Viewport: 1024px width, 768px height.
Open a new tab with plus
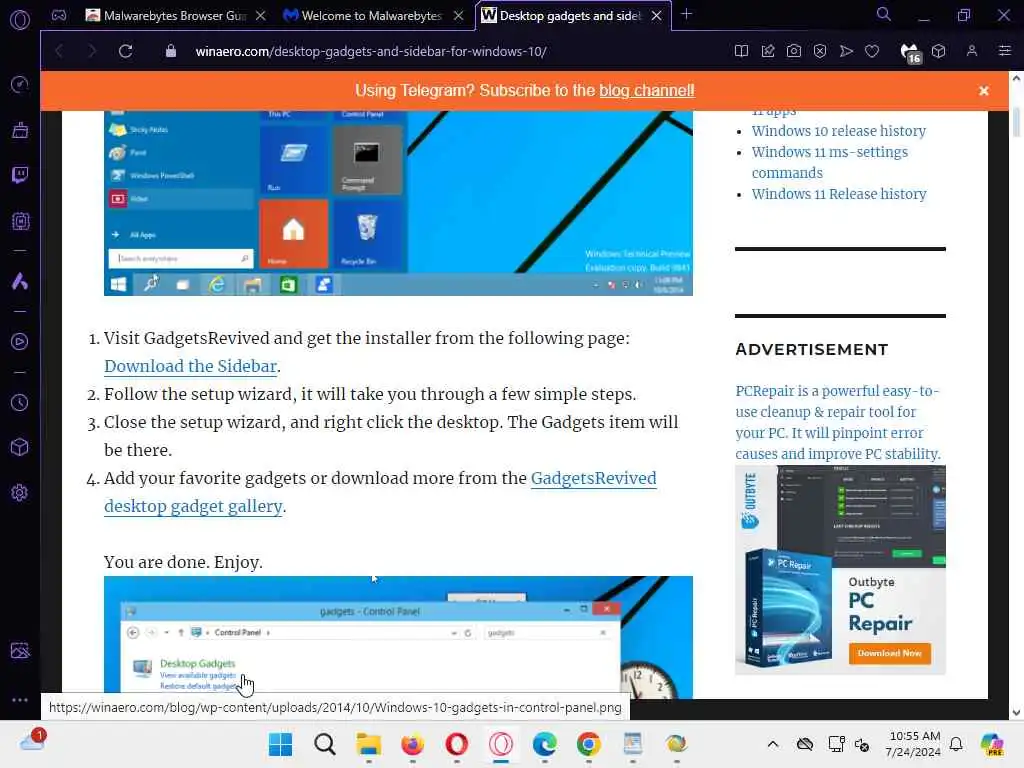[686, 14]
